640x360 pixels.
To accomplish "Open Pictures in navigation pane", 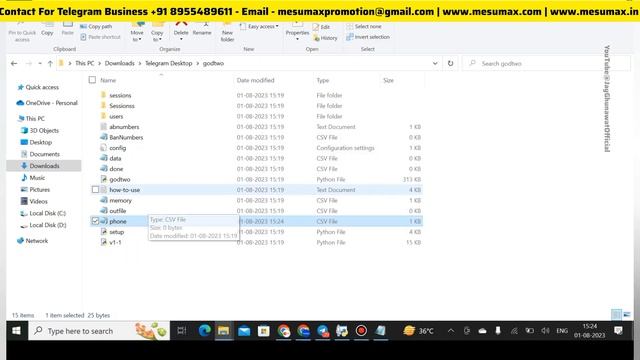I will click(x=35, y=190).
